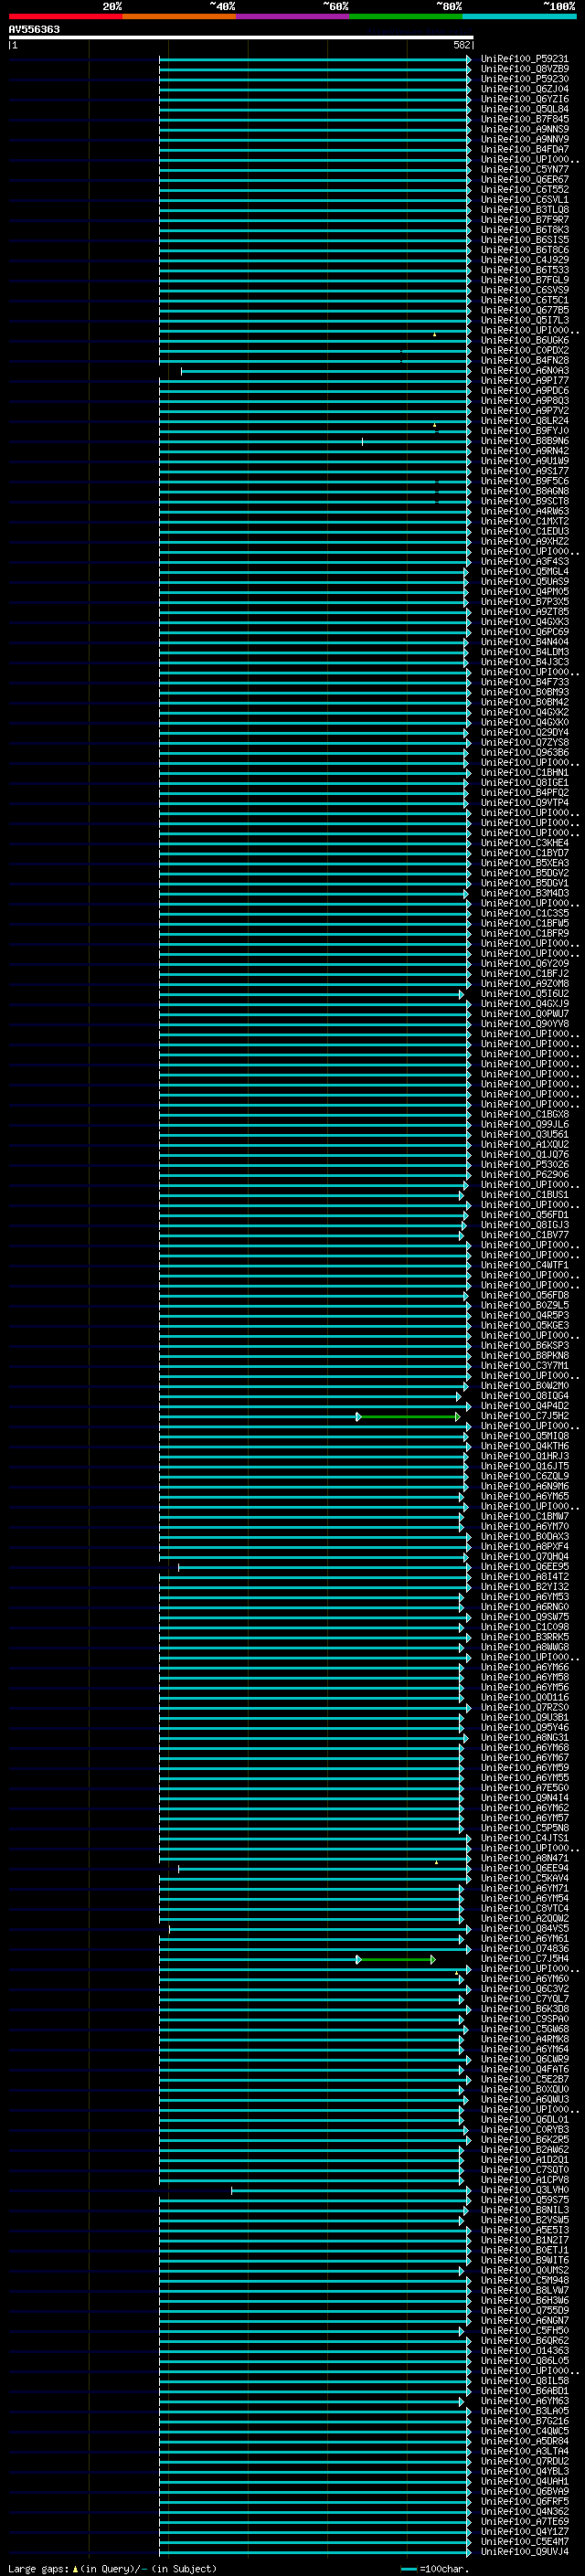Open hit UniRef100_Q6EE95

[x=524, y=1567]
